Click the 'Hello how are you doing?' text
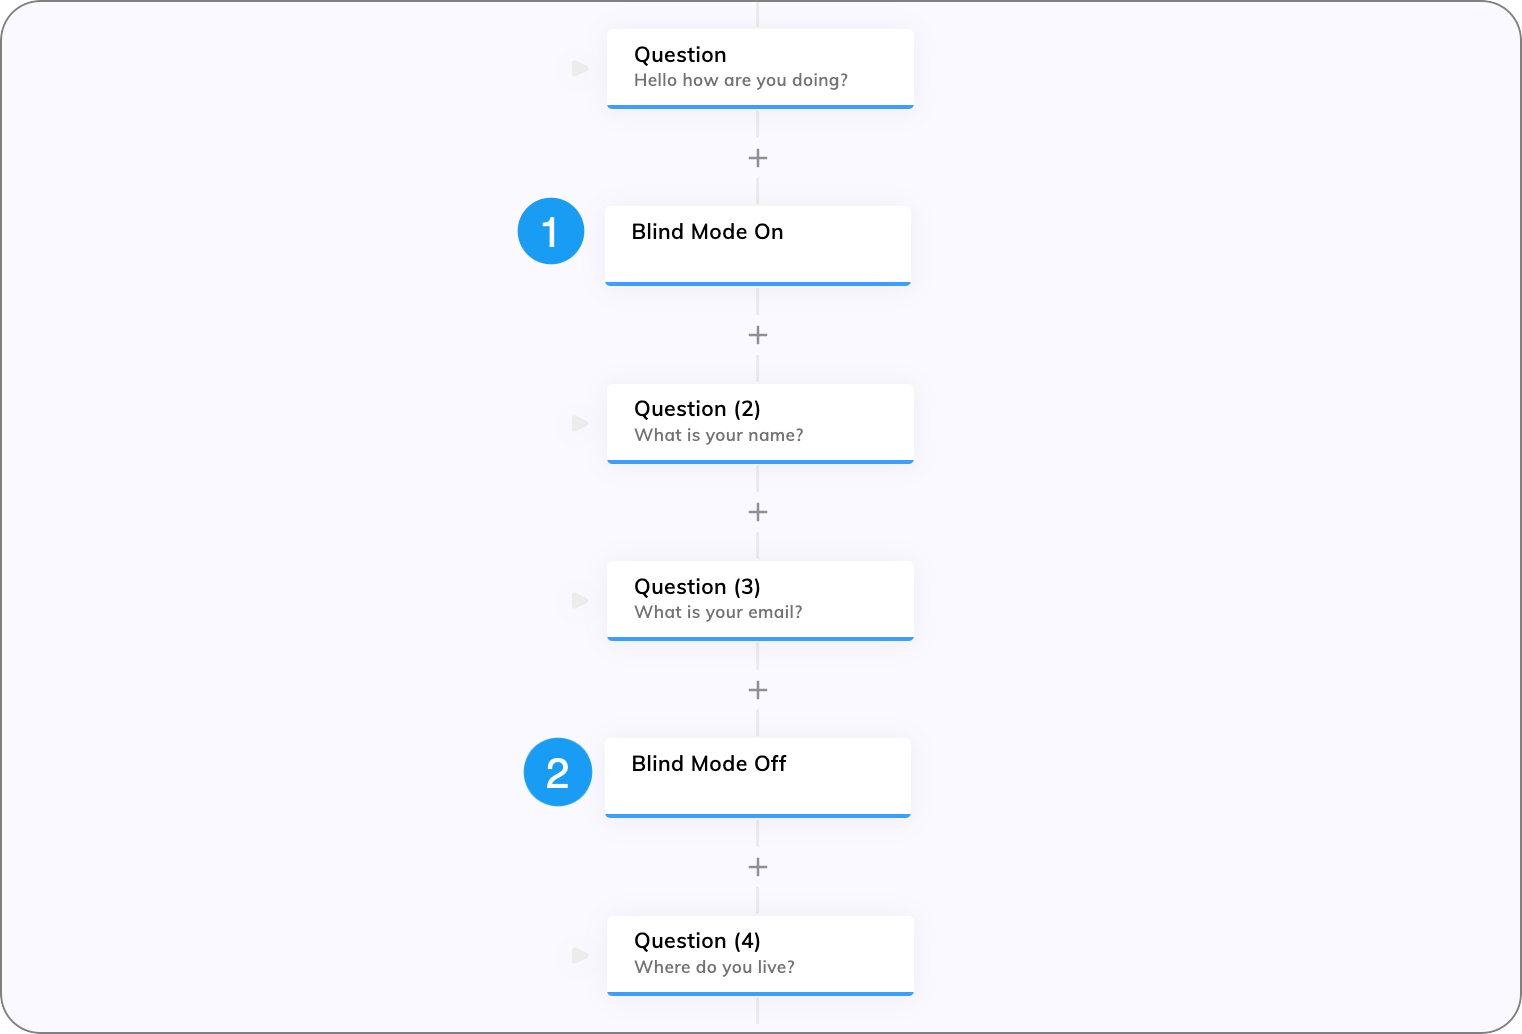 click(741, 80)
